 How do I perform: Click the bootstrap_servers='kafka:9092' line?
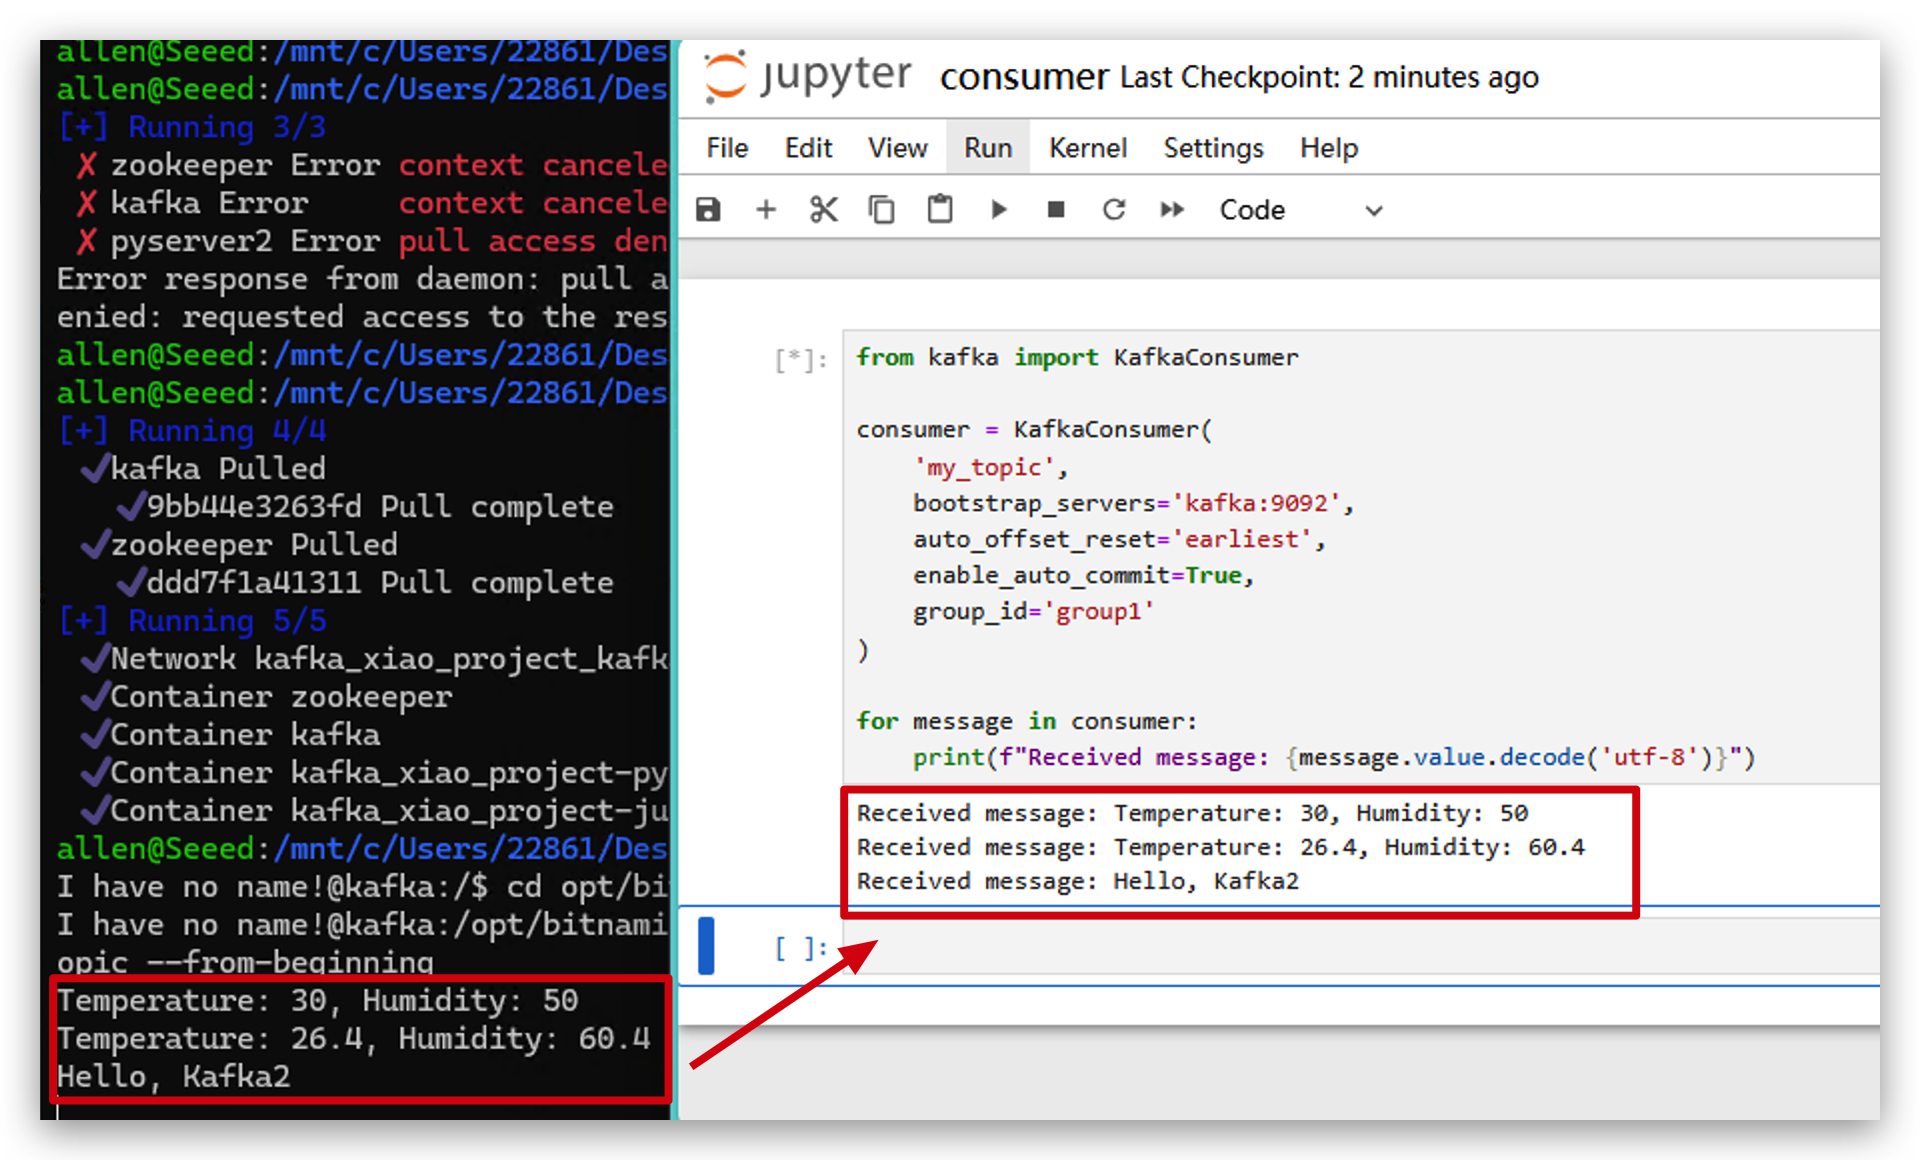1133,503
